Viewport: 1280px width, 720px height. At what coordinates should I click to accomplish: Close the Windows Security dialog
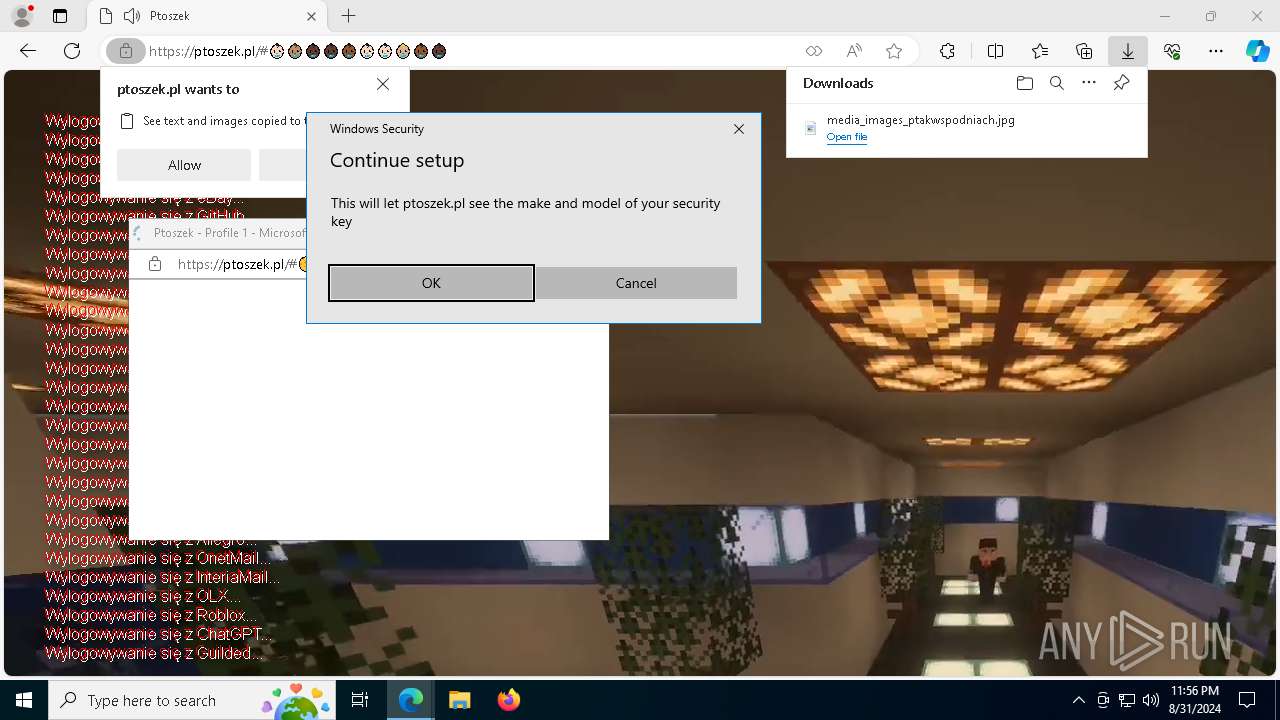coord(739,129)
